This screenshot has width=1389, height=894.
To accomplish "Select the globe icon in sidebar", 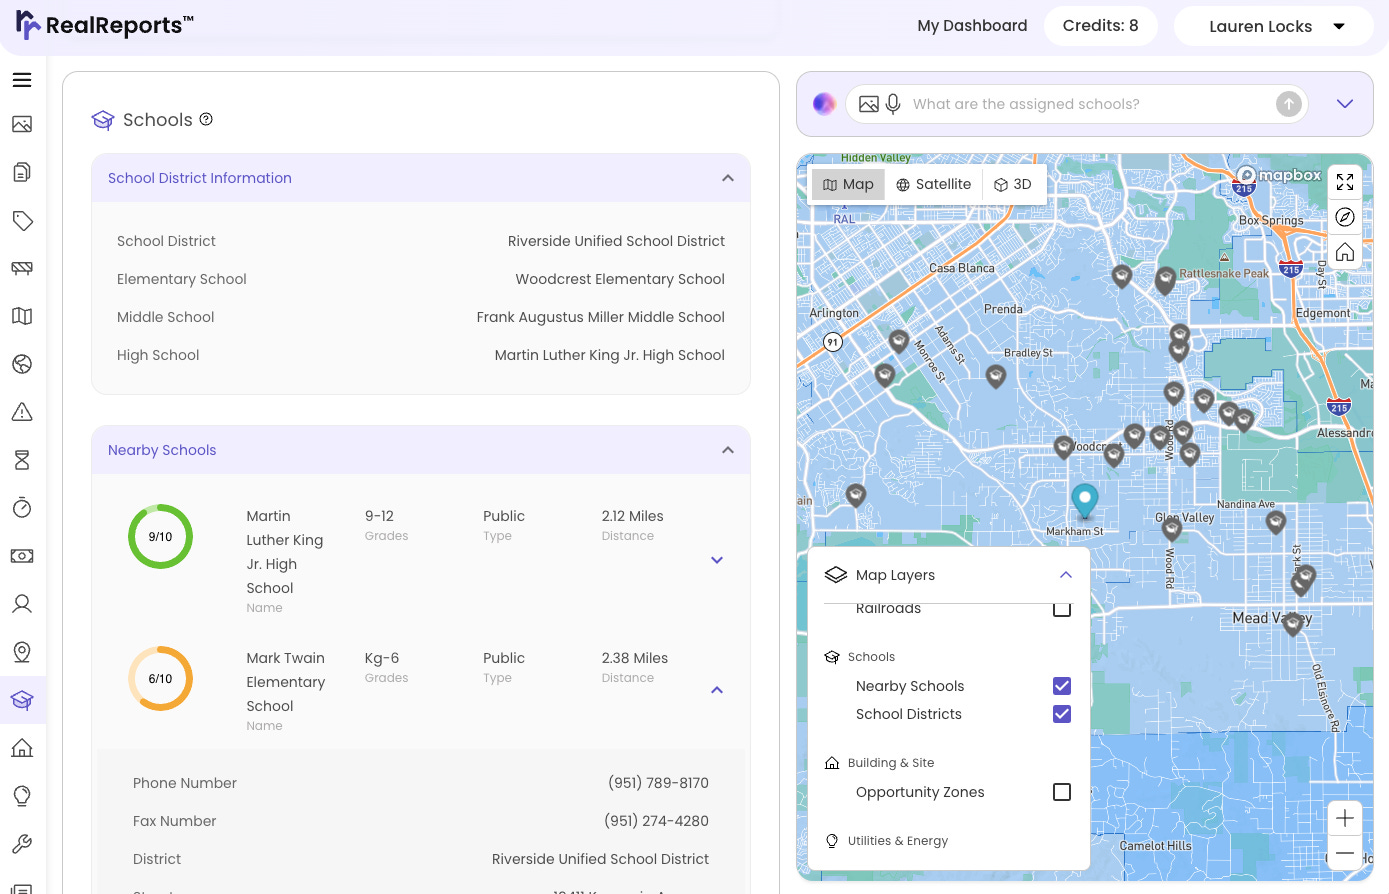I will point(22,364).
